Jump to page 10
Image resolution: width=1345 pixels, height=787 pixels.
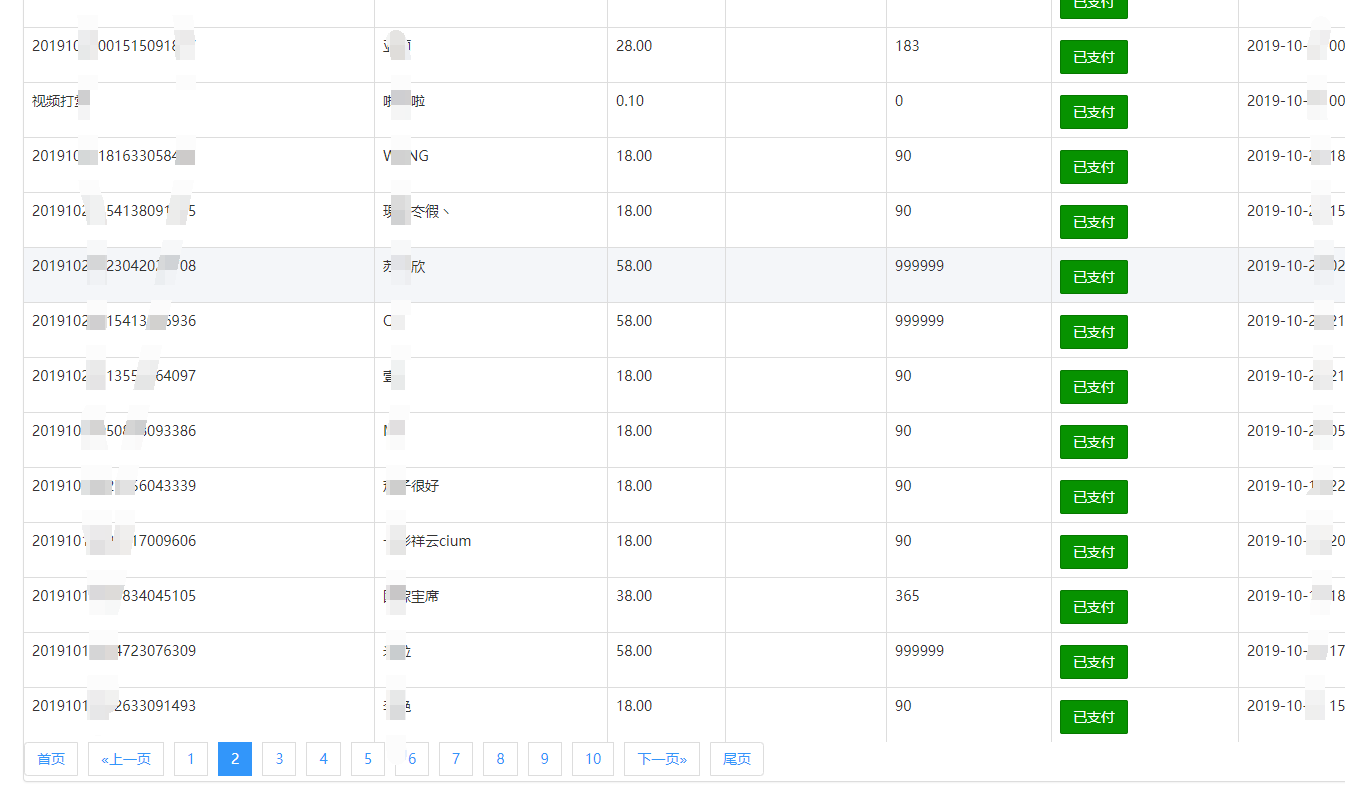pos(593,759)
